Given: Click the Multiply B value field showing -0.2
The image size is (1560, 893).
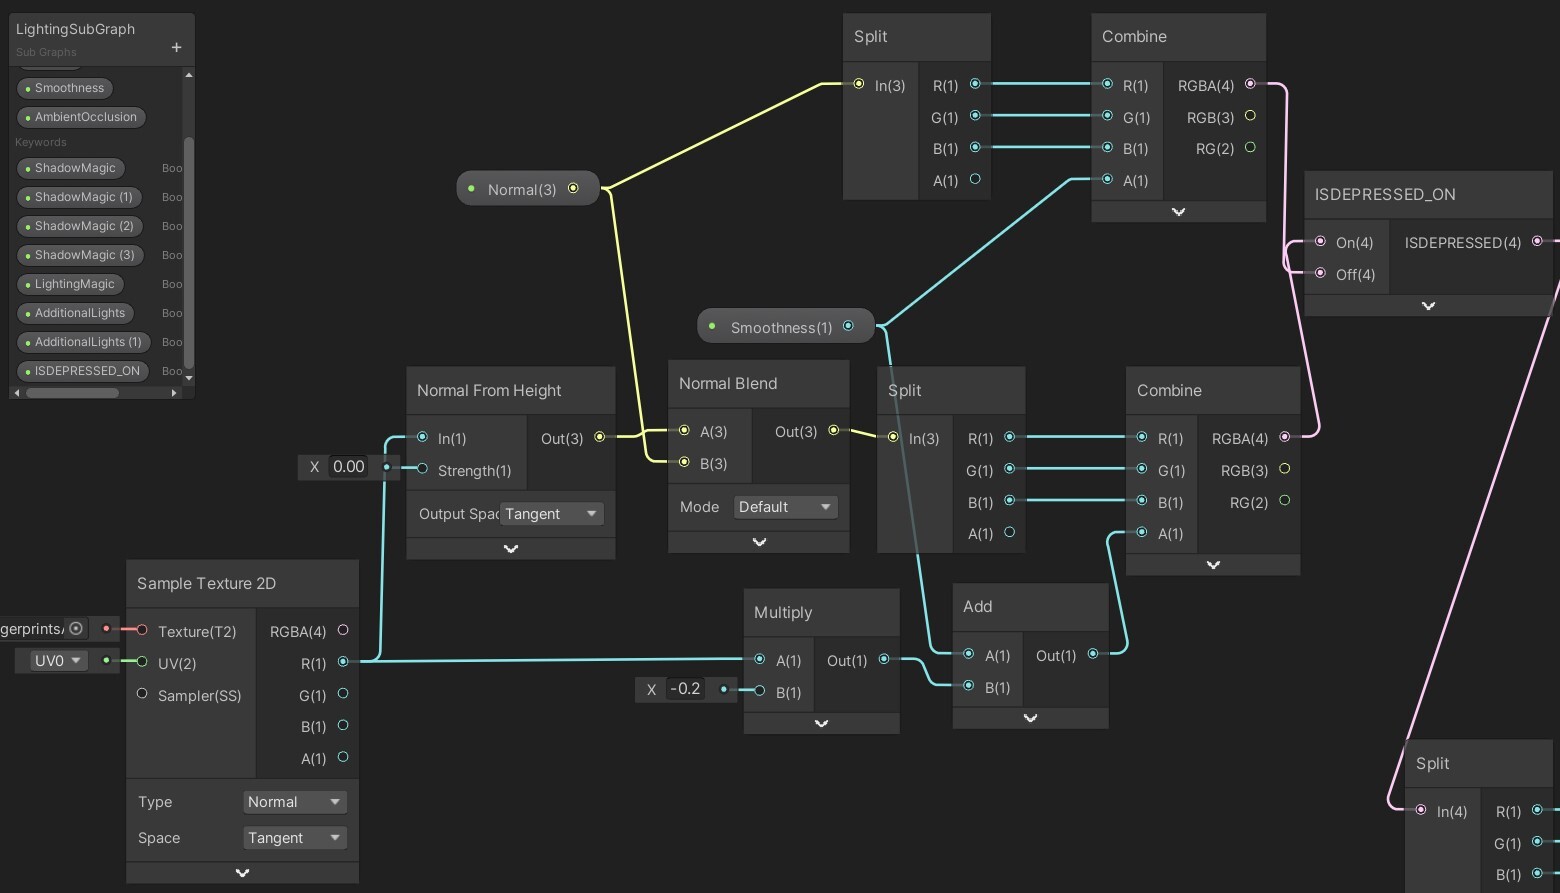Looking at the screenshot, I should [685, 689].
